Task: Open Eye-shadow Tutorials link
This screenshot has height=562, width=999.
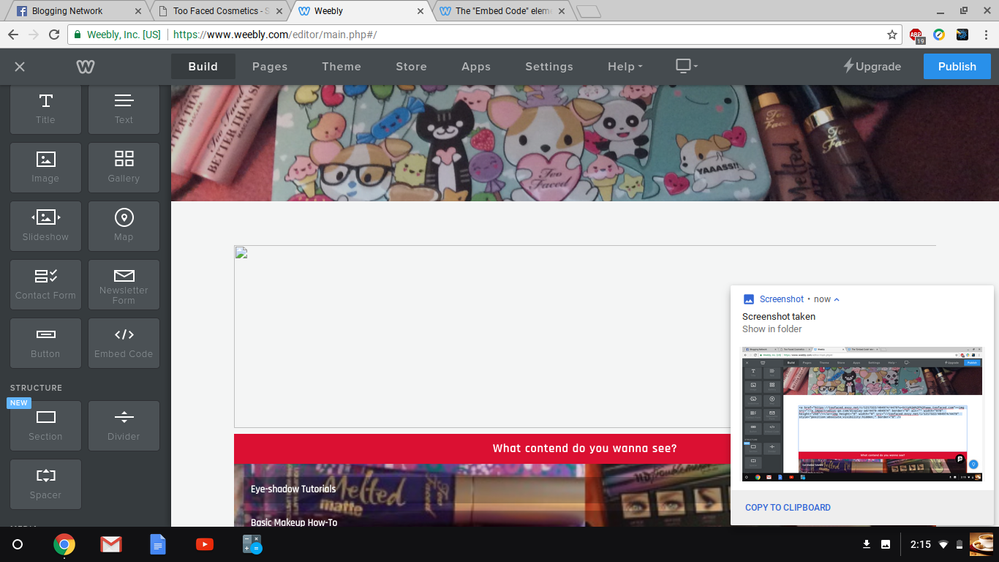Action: pyautogui.click(x=293, y=489)
